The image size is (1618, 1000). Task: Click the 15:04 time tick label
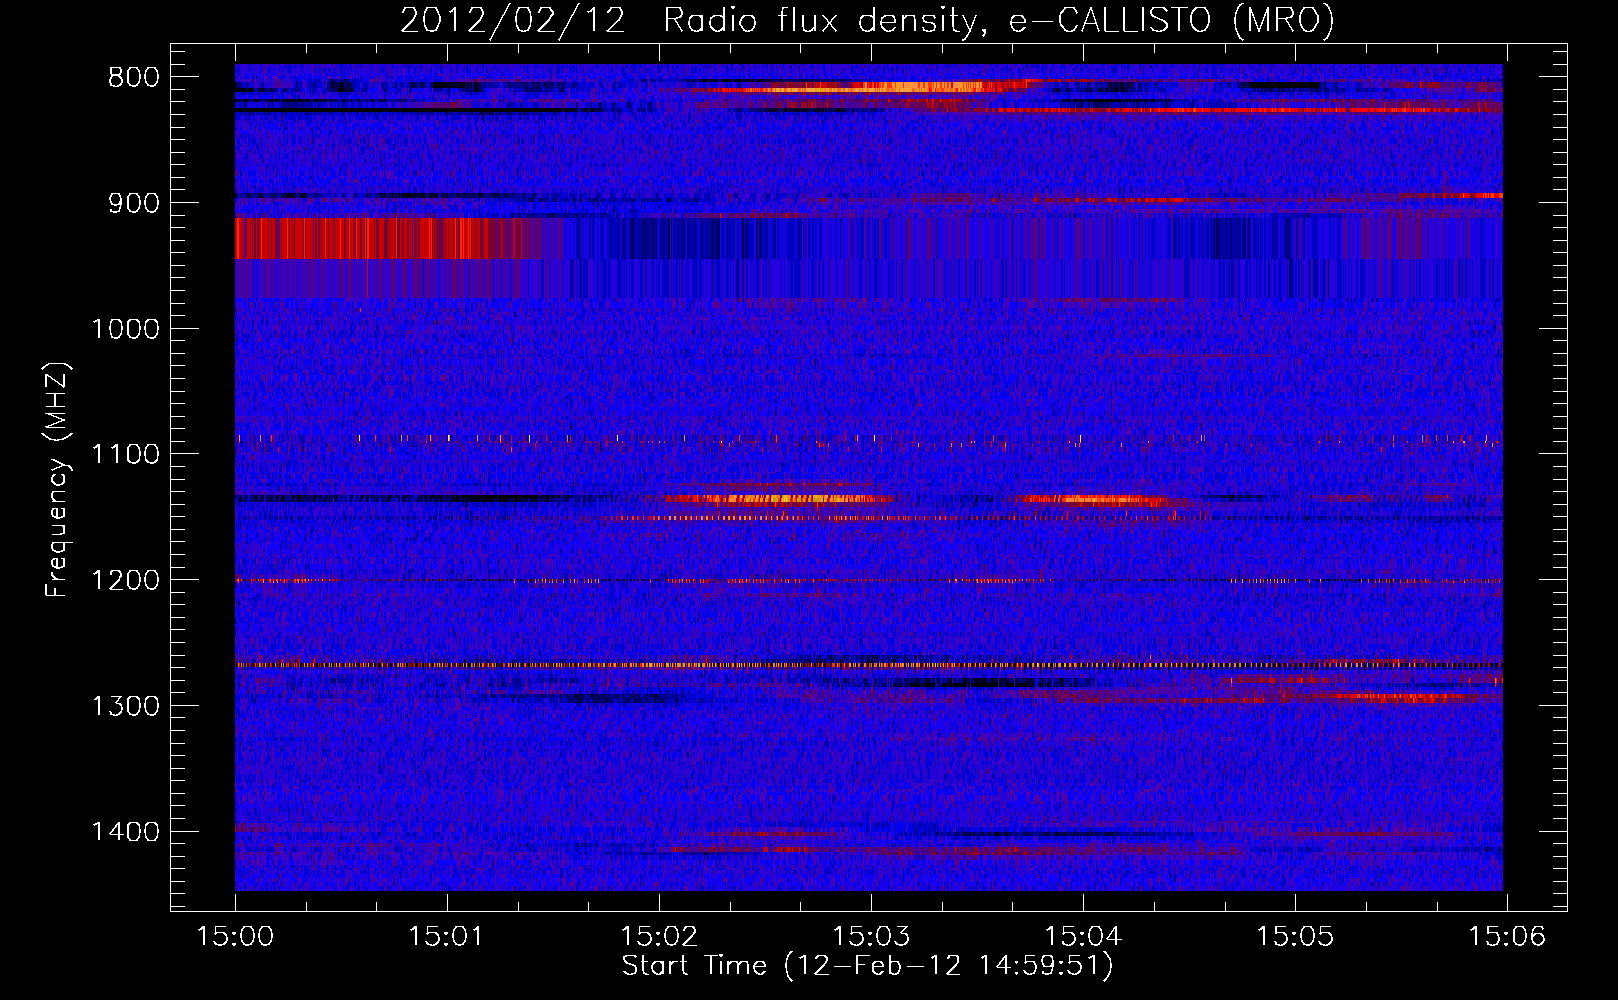click(1084, 937)
